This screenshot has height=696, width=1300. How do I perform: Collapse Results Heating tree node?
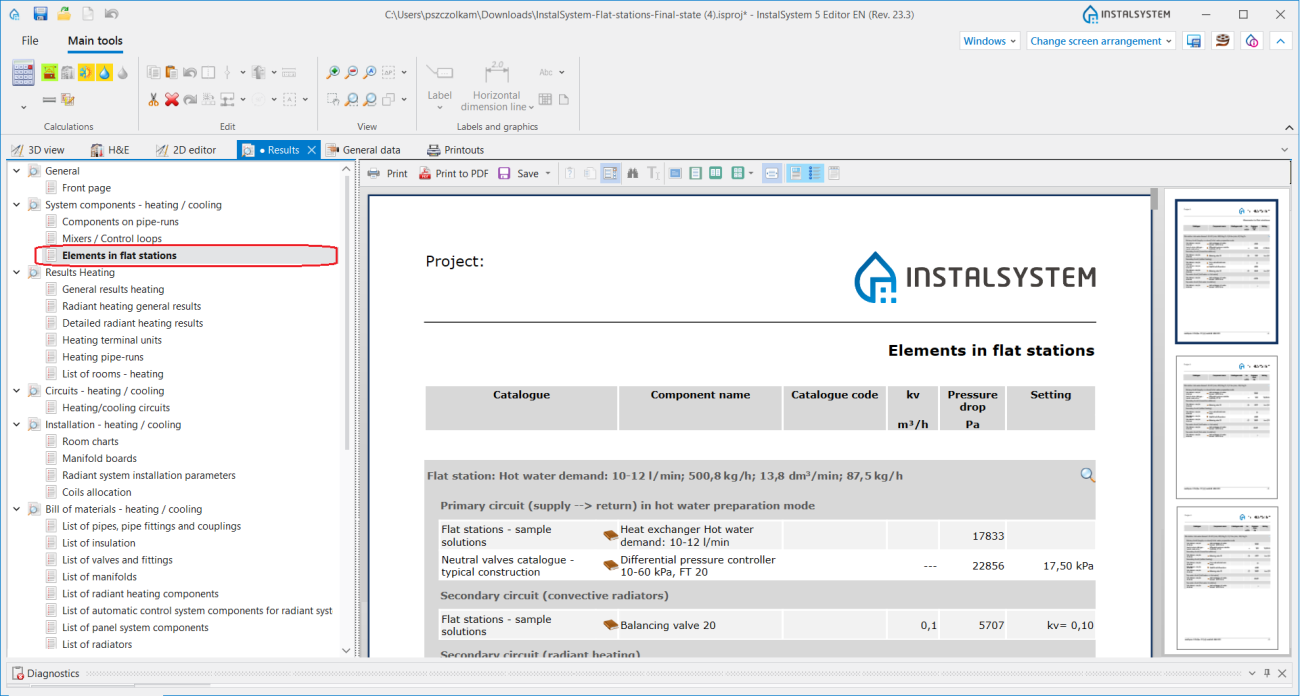[16, 272]
